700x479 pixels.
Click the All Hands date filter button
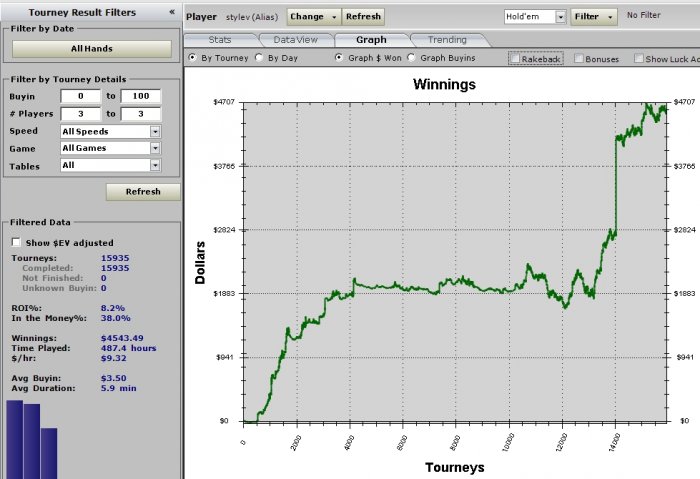pos(91,48)
